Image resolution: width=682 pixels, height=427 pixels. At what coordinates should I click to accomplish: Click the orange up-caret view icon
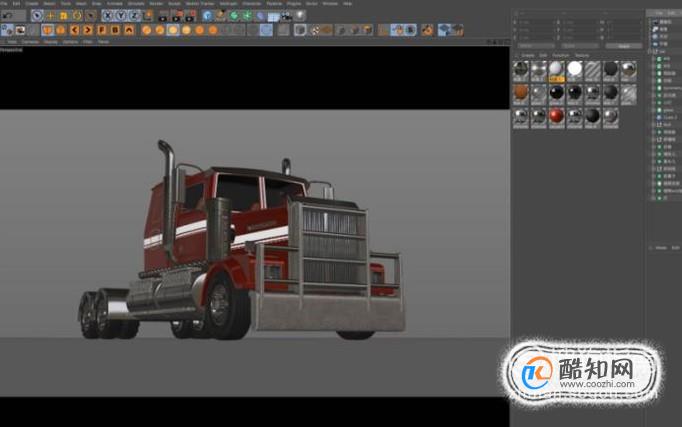[x=129, y=30]
